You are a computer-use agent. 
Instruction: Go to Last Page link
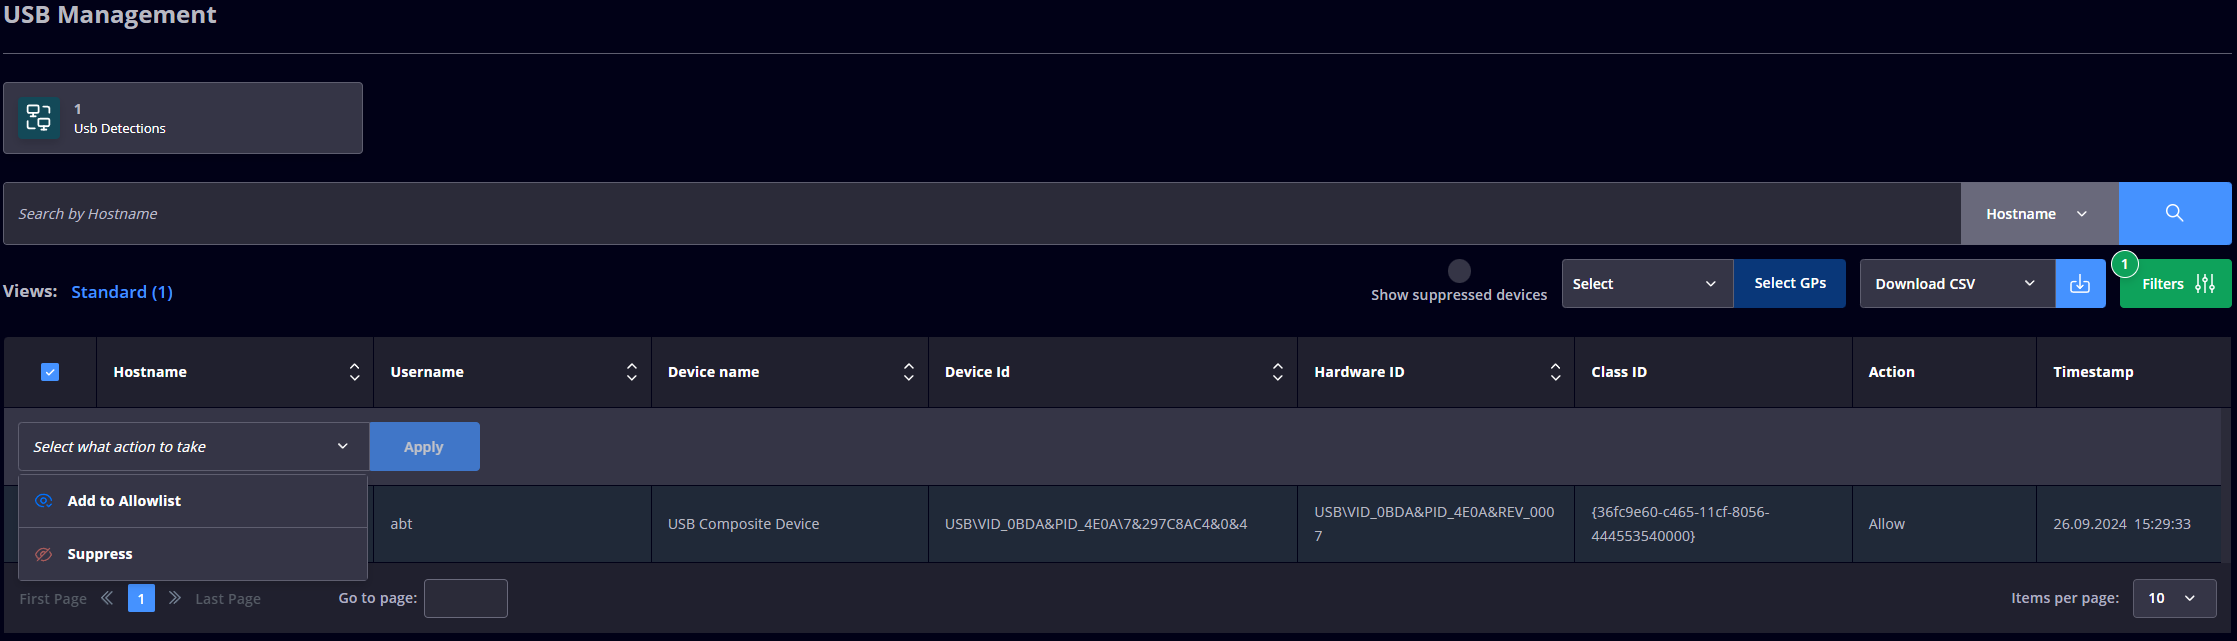point(228,599)
